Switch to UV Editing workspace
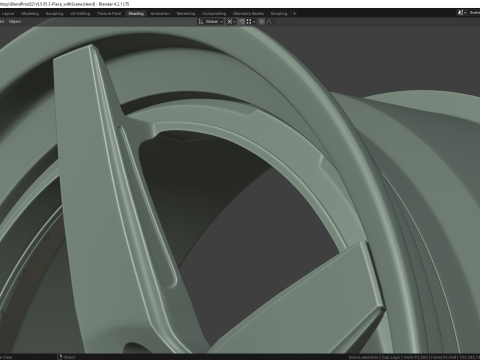480x360 pixels. [80, 14]
